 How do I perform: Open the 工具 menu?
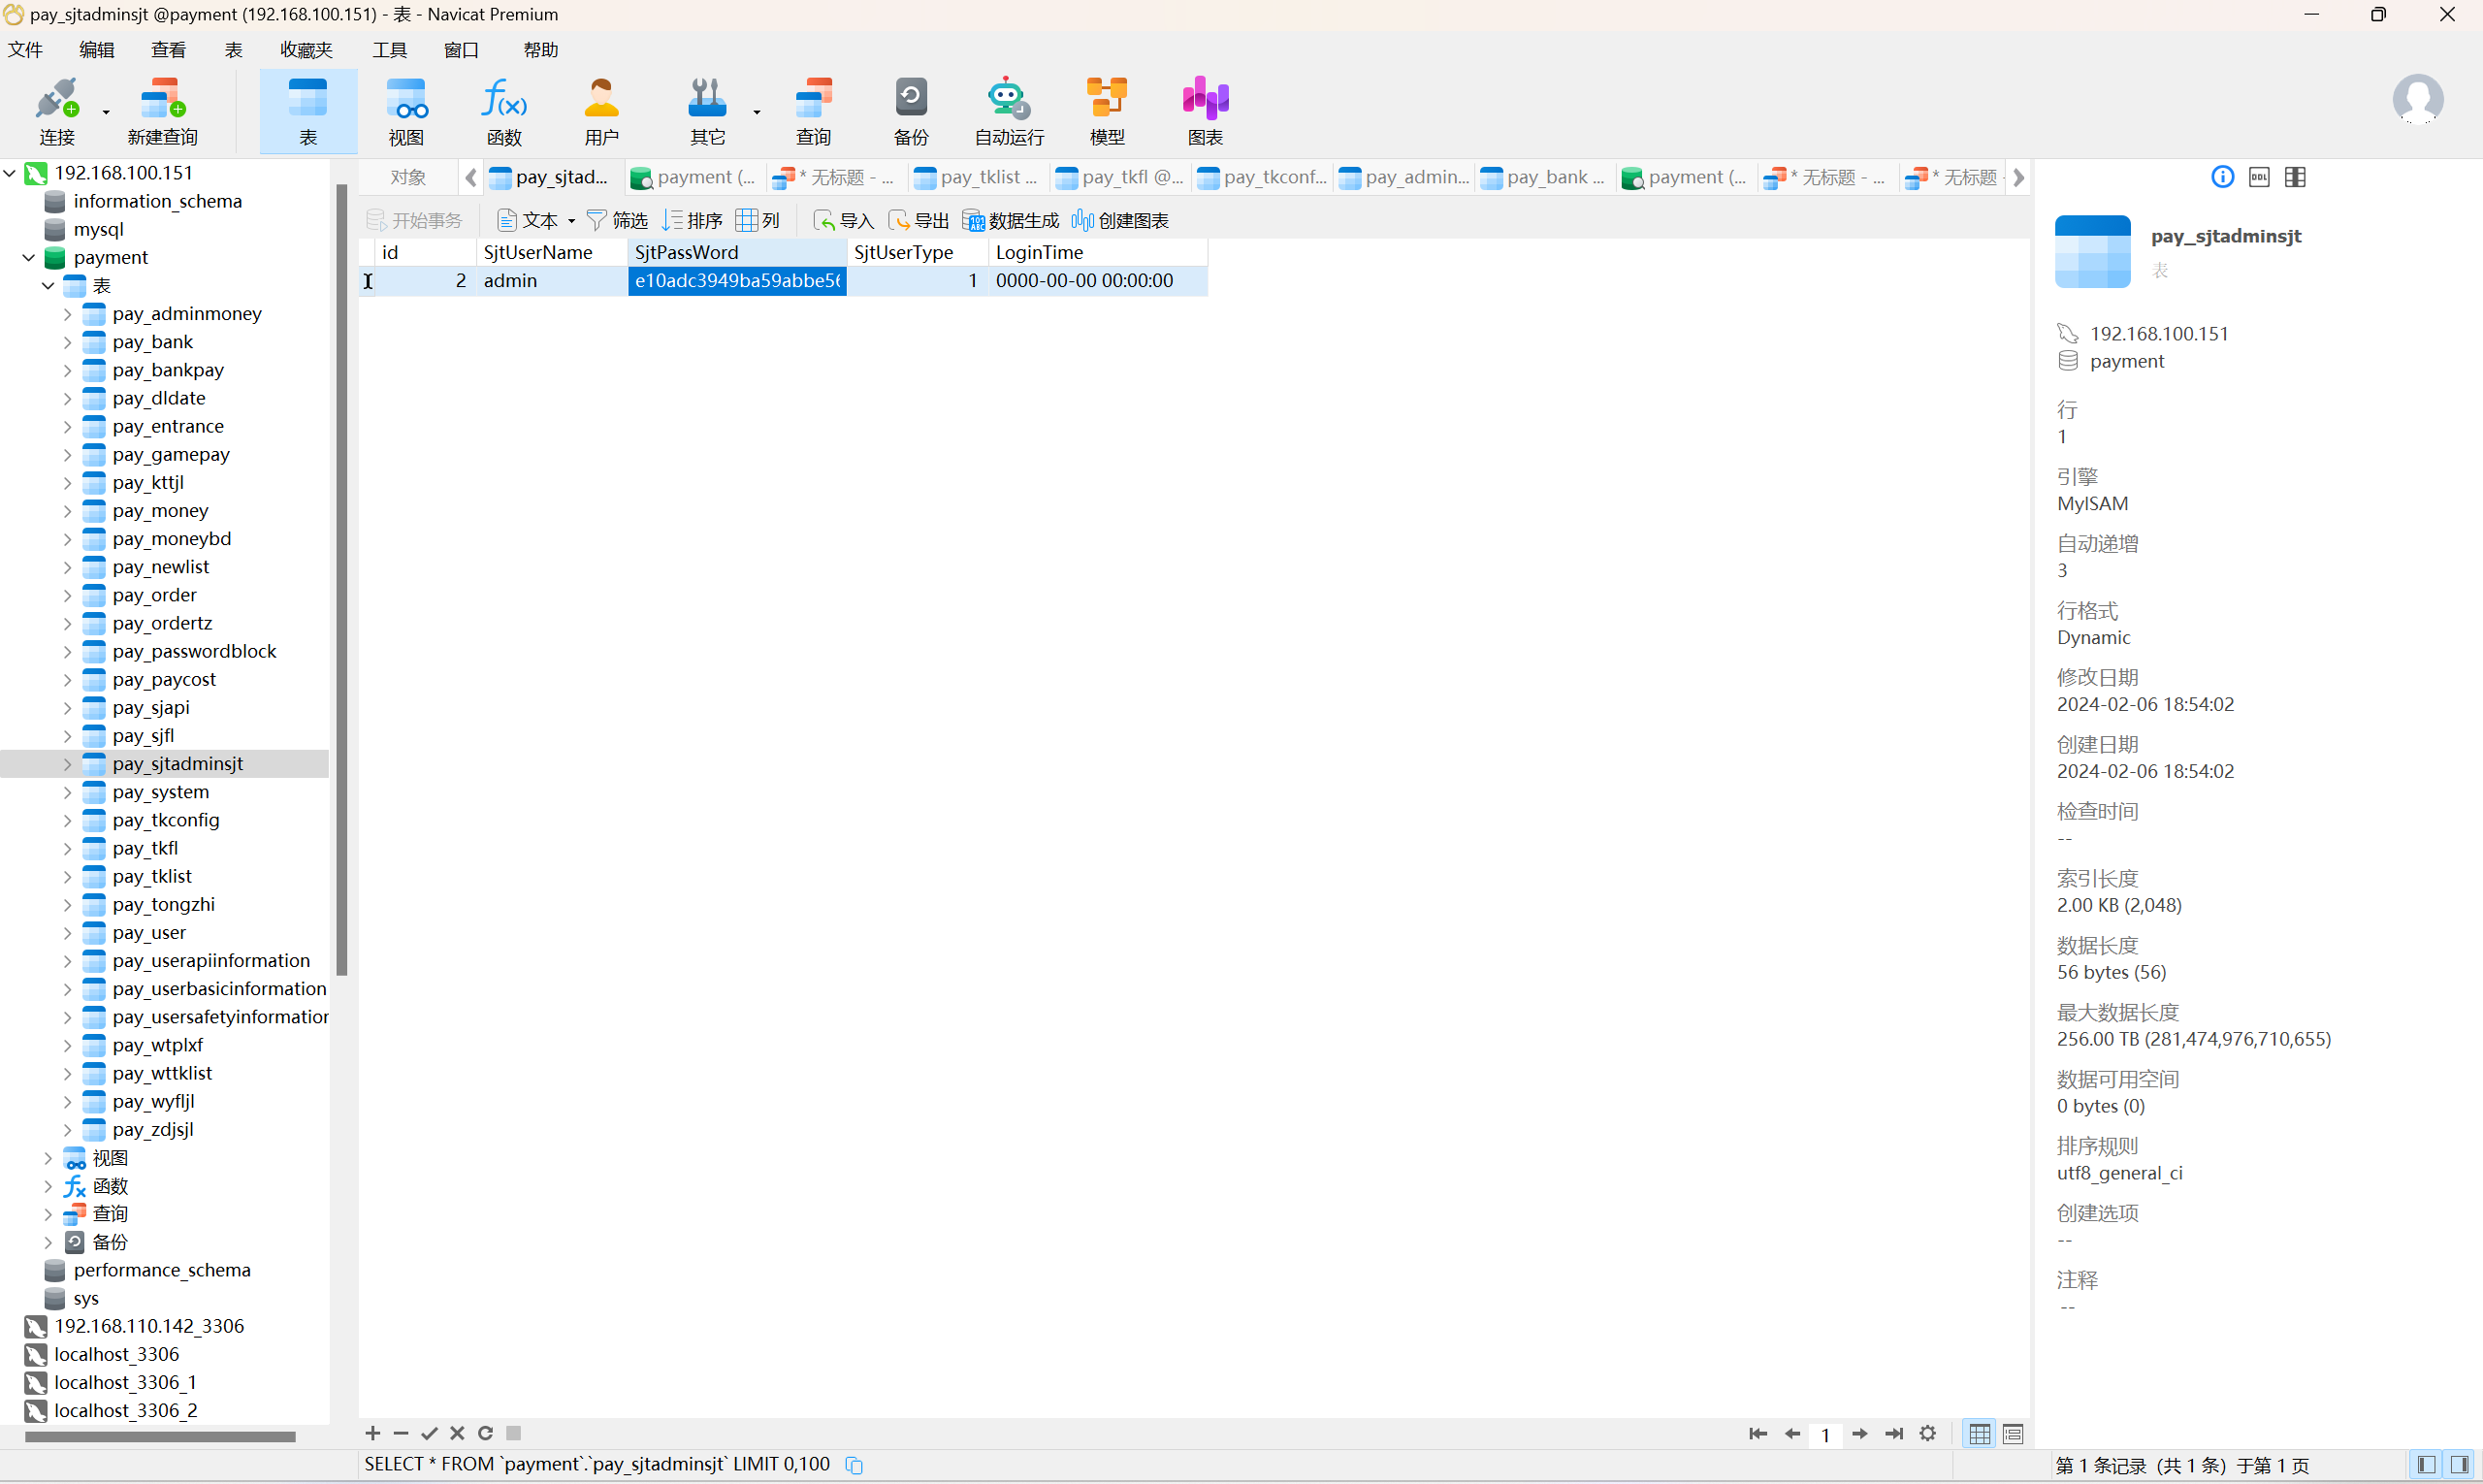pos(390,50)
